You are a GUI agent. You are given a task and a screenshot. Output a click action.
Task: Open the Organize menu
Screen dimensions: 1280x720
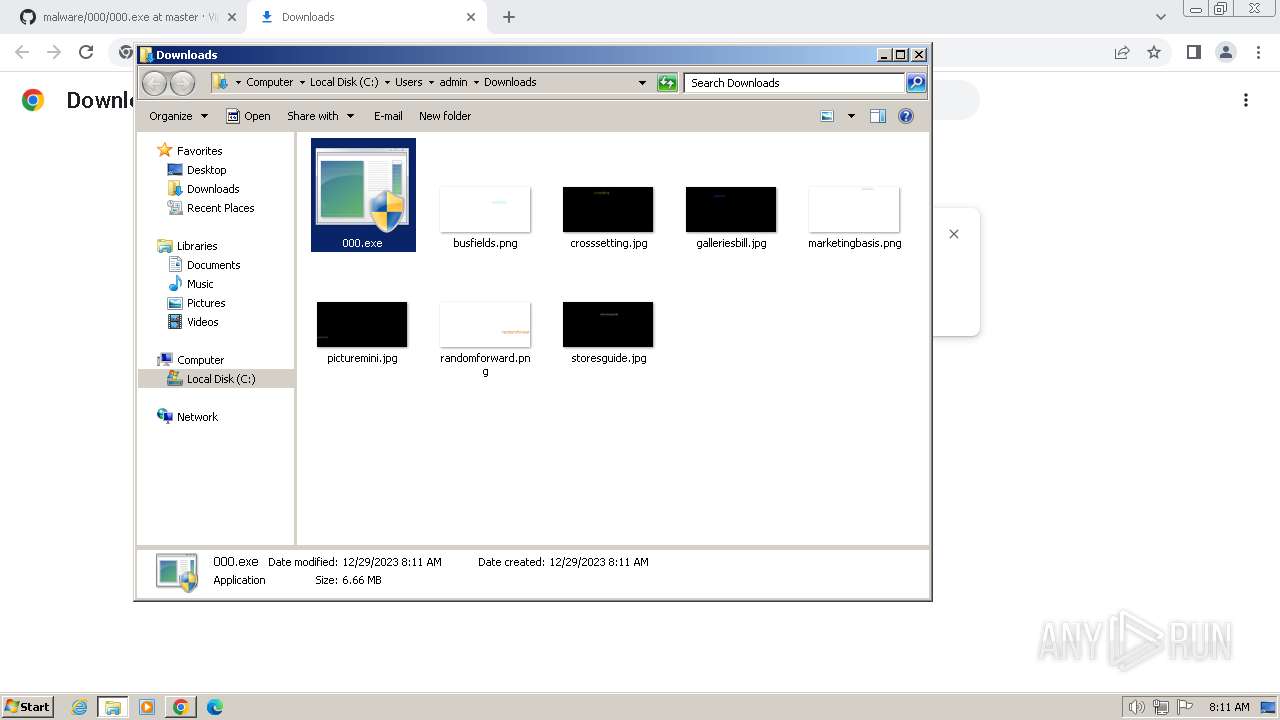pyautogui.click(x=178, y=116)
